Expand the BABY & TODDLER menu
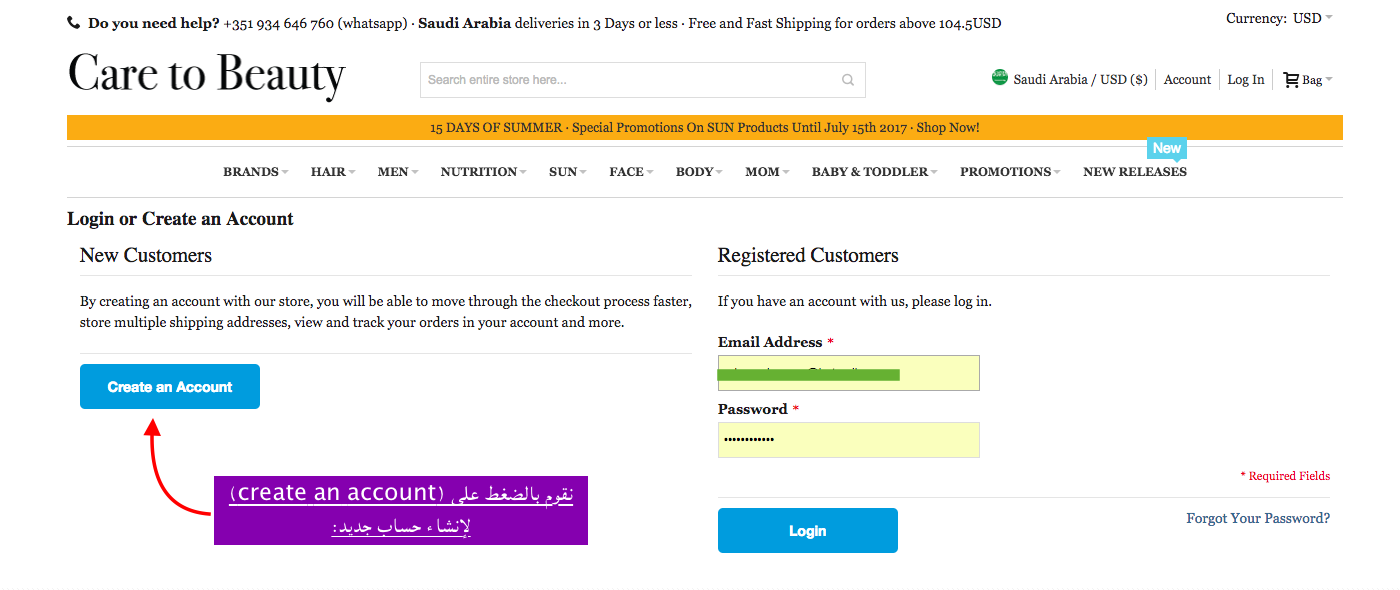Image resolution: width=1400 pixels, height=590 pixels. [869, 171]
